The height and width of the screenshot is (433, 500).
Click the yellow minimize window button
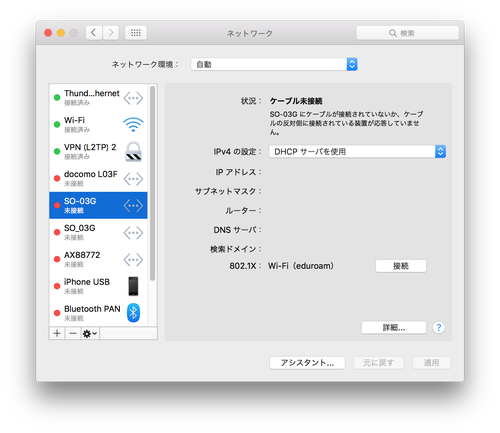(x=61, y=33)
